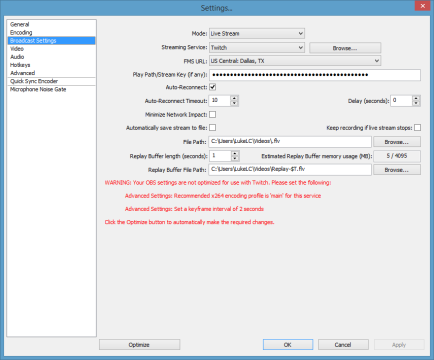Open the Hotkeys settings category
Viewport: 434px width, 360px height.
pos(51,65)
